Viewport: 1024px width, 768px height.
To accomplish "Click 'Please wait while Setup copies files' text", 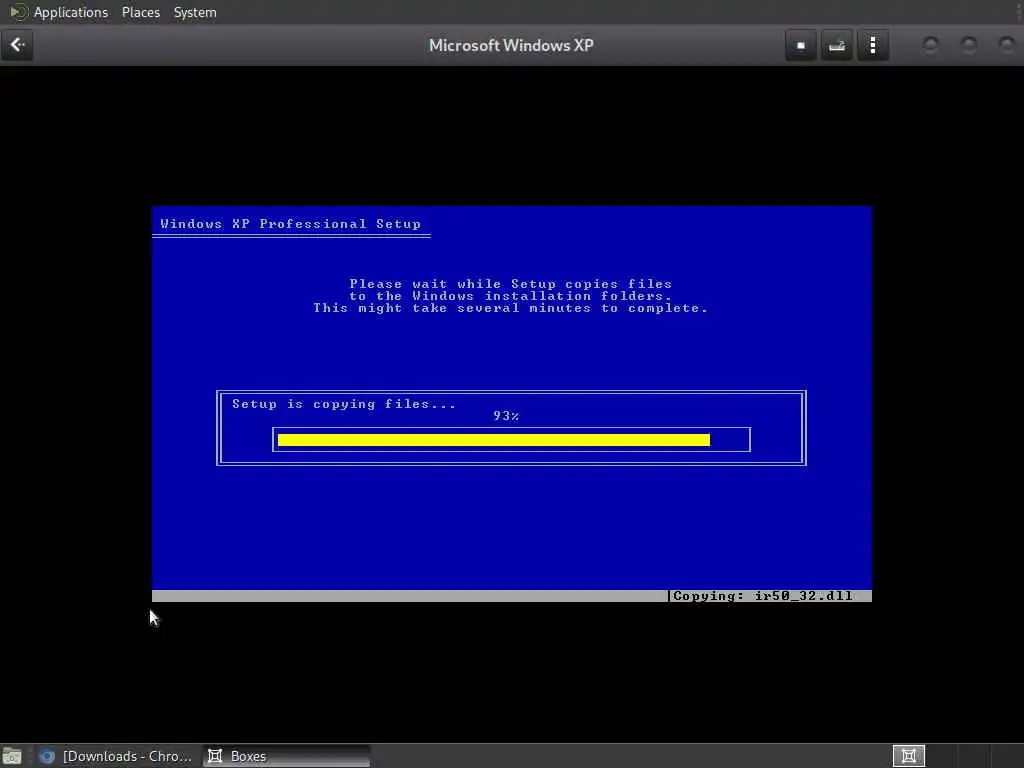I will pyautogui.click(x=511, y=284).
